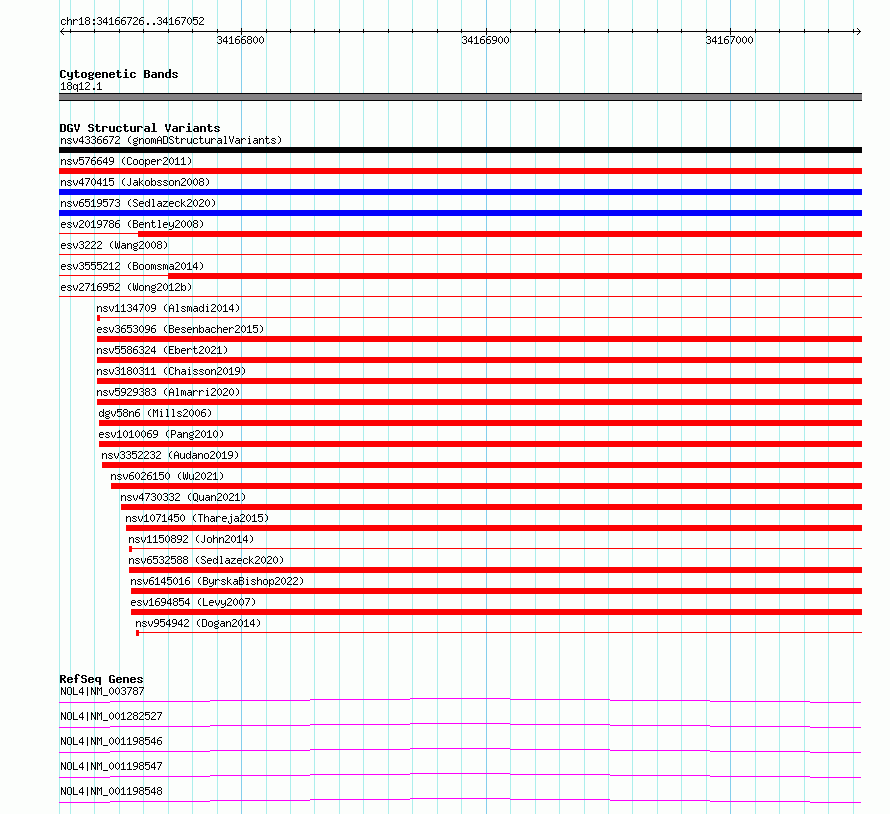Image resolution: width=890 pixels, height=814 pixels.
Task: Open variant esv3653096 (Besenbacher2015)
Action: coord(180,329)
